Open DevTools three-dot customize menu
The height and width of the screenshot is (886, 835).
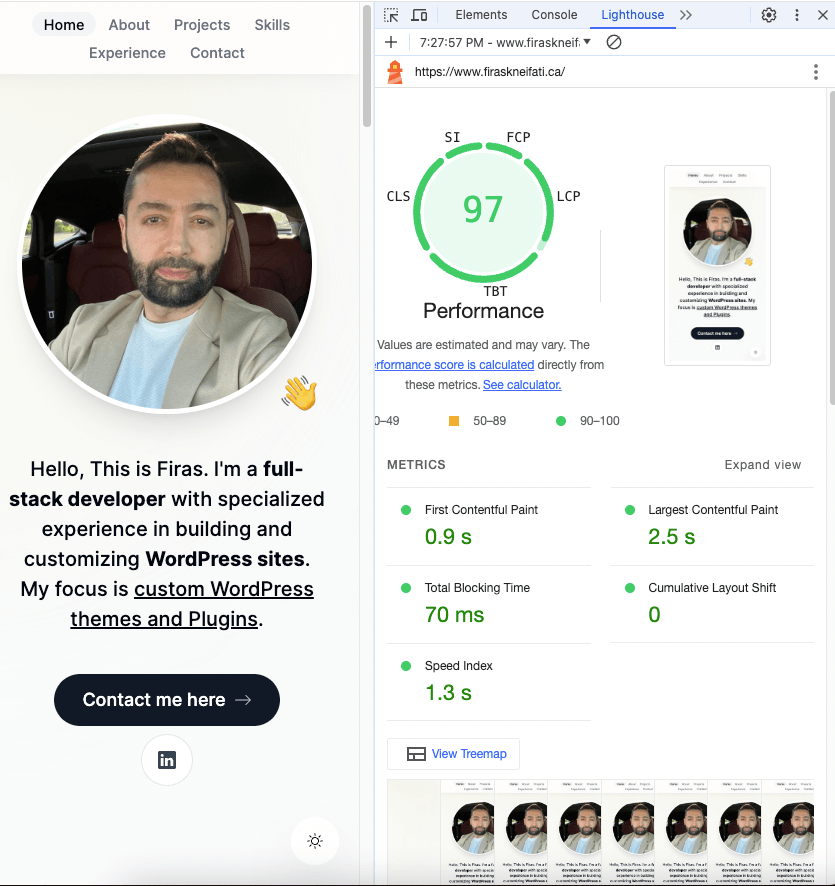coord(797,15)
